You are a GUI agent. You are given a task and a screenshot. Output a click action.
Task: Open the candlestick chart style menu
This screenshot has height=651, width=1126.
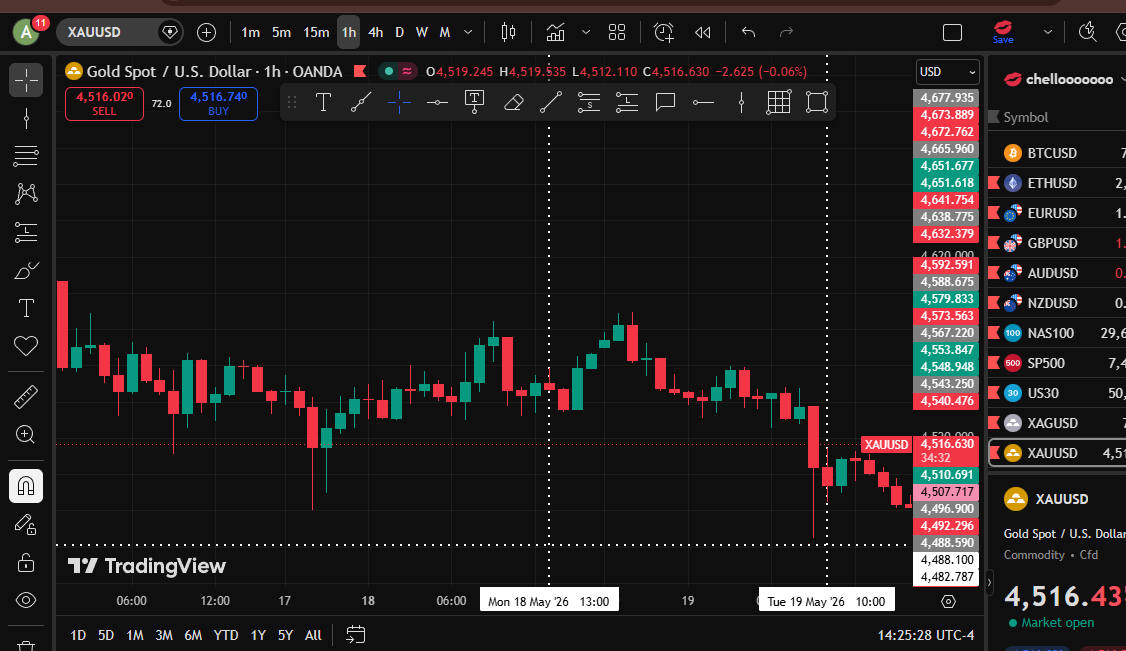pos(508,32)
